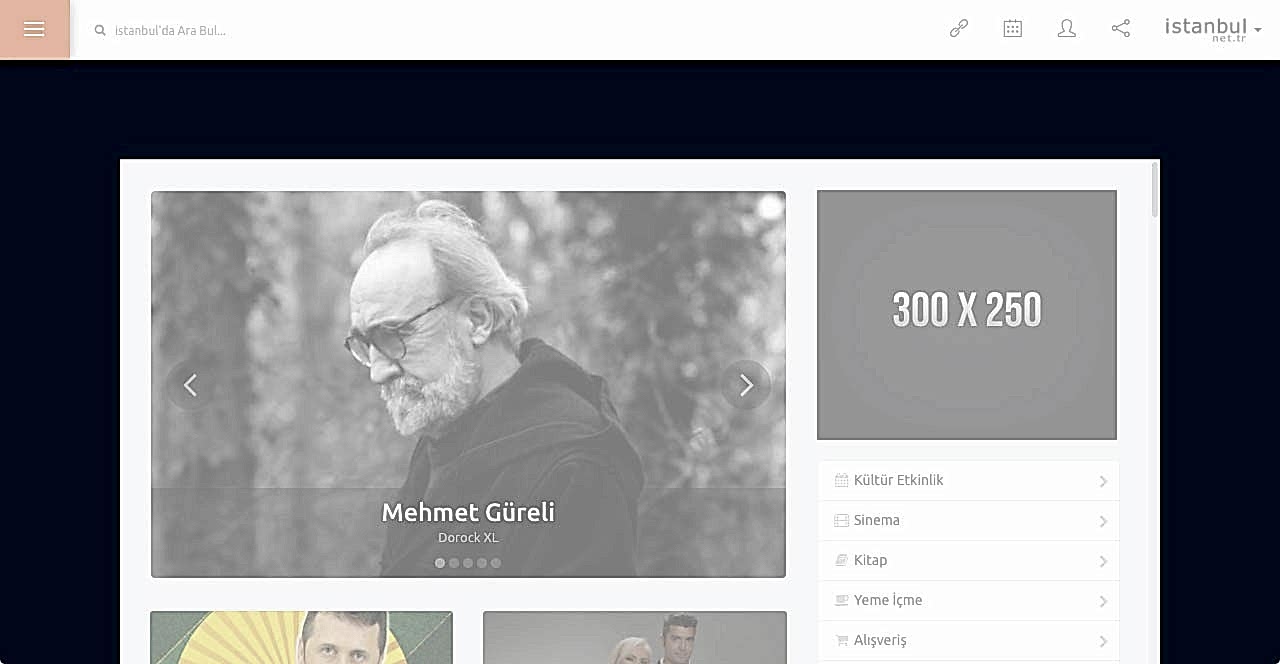Select the last carousel indicator dot
Viewport: 1280px width, 664px height.
click(496, 563)
